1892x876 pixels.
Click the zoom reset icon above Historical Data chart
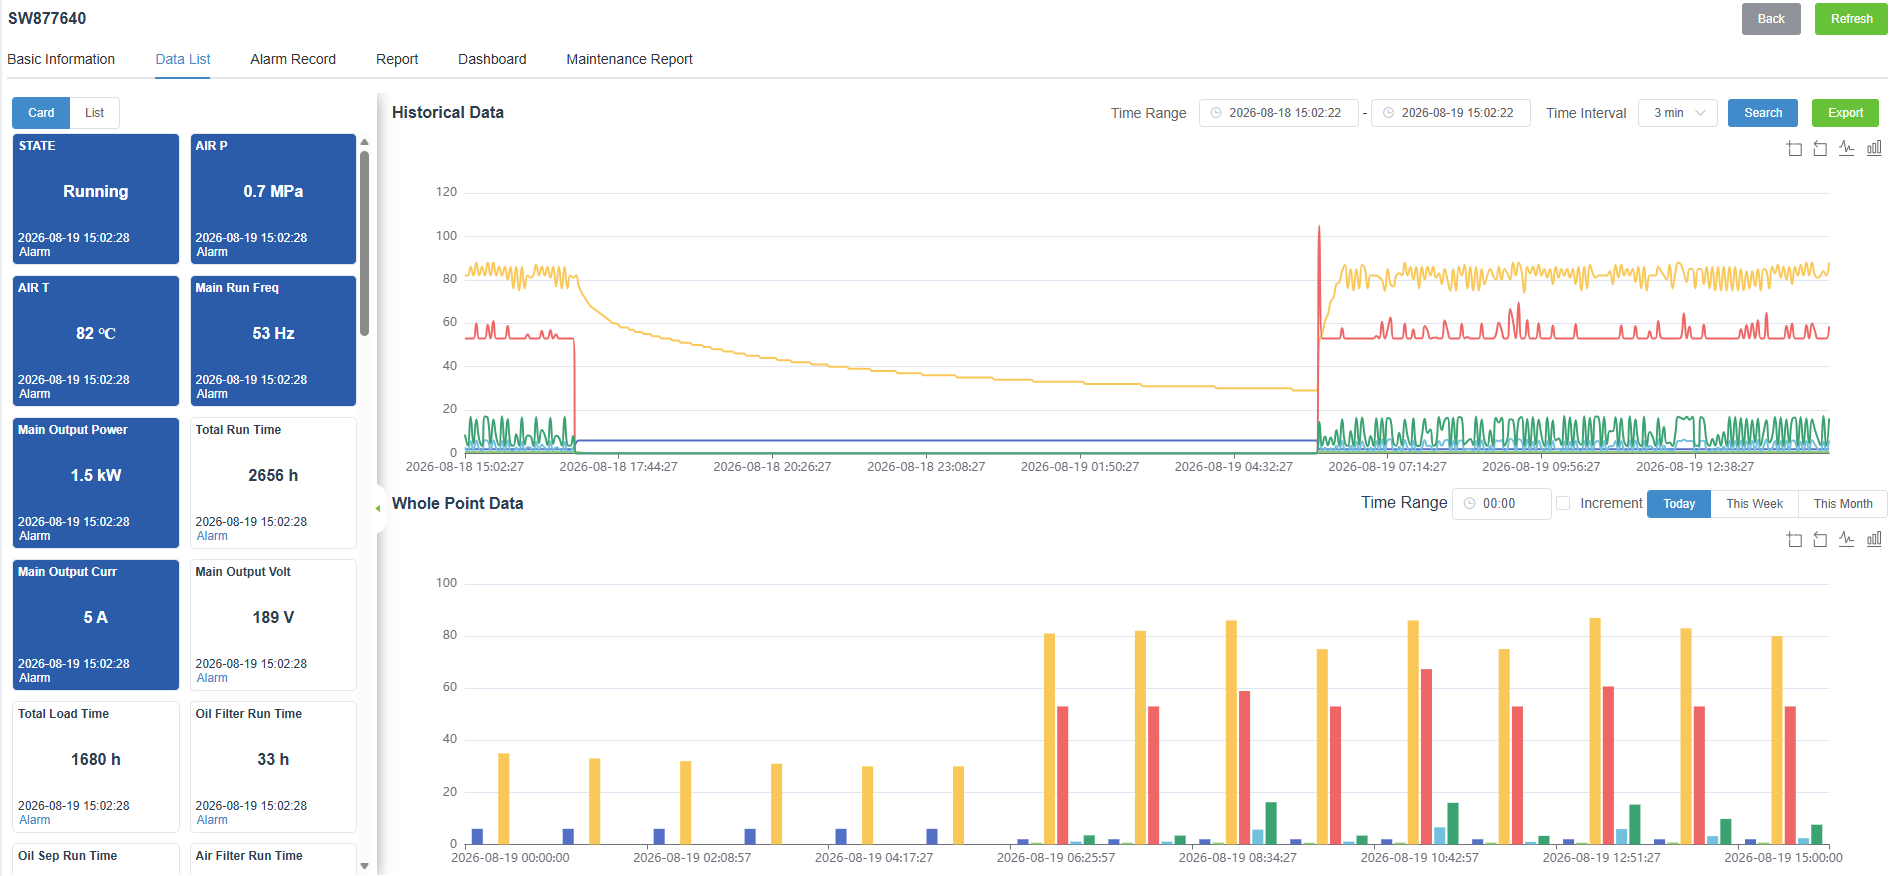[1820, 148]
